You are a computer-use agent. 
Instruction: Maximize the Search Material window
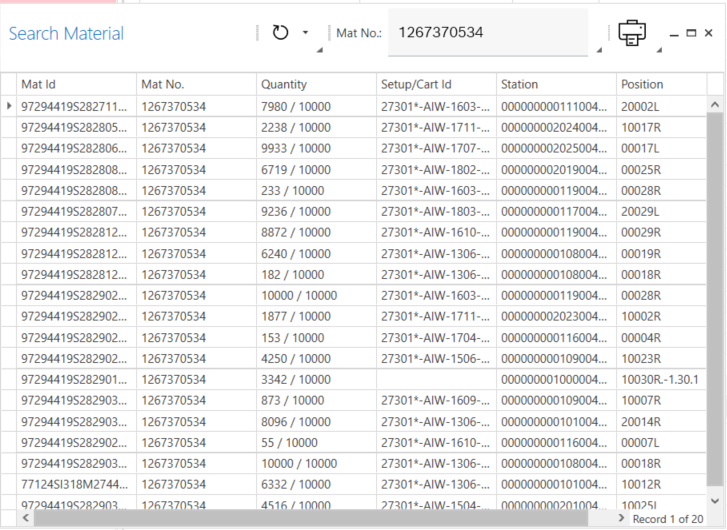(692, 33)
